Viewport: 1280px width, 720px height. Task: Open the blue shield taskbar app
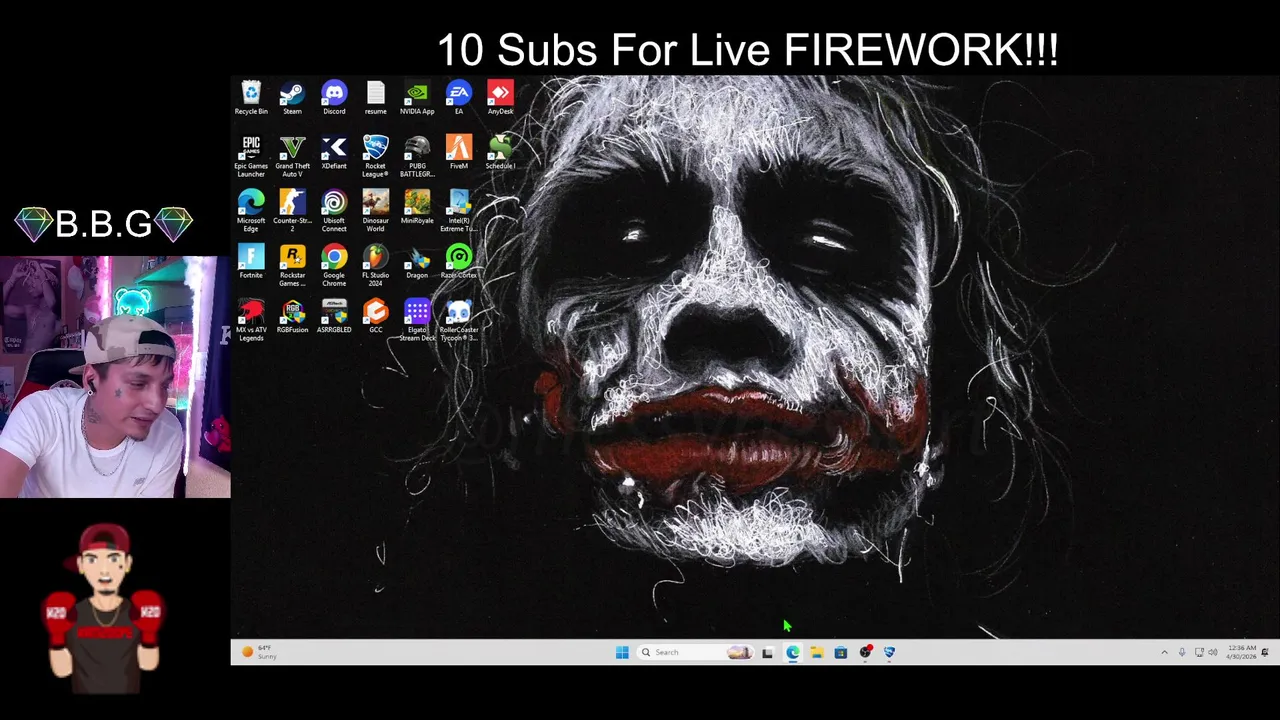click(x=889, y=652)
